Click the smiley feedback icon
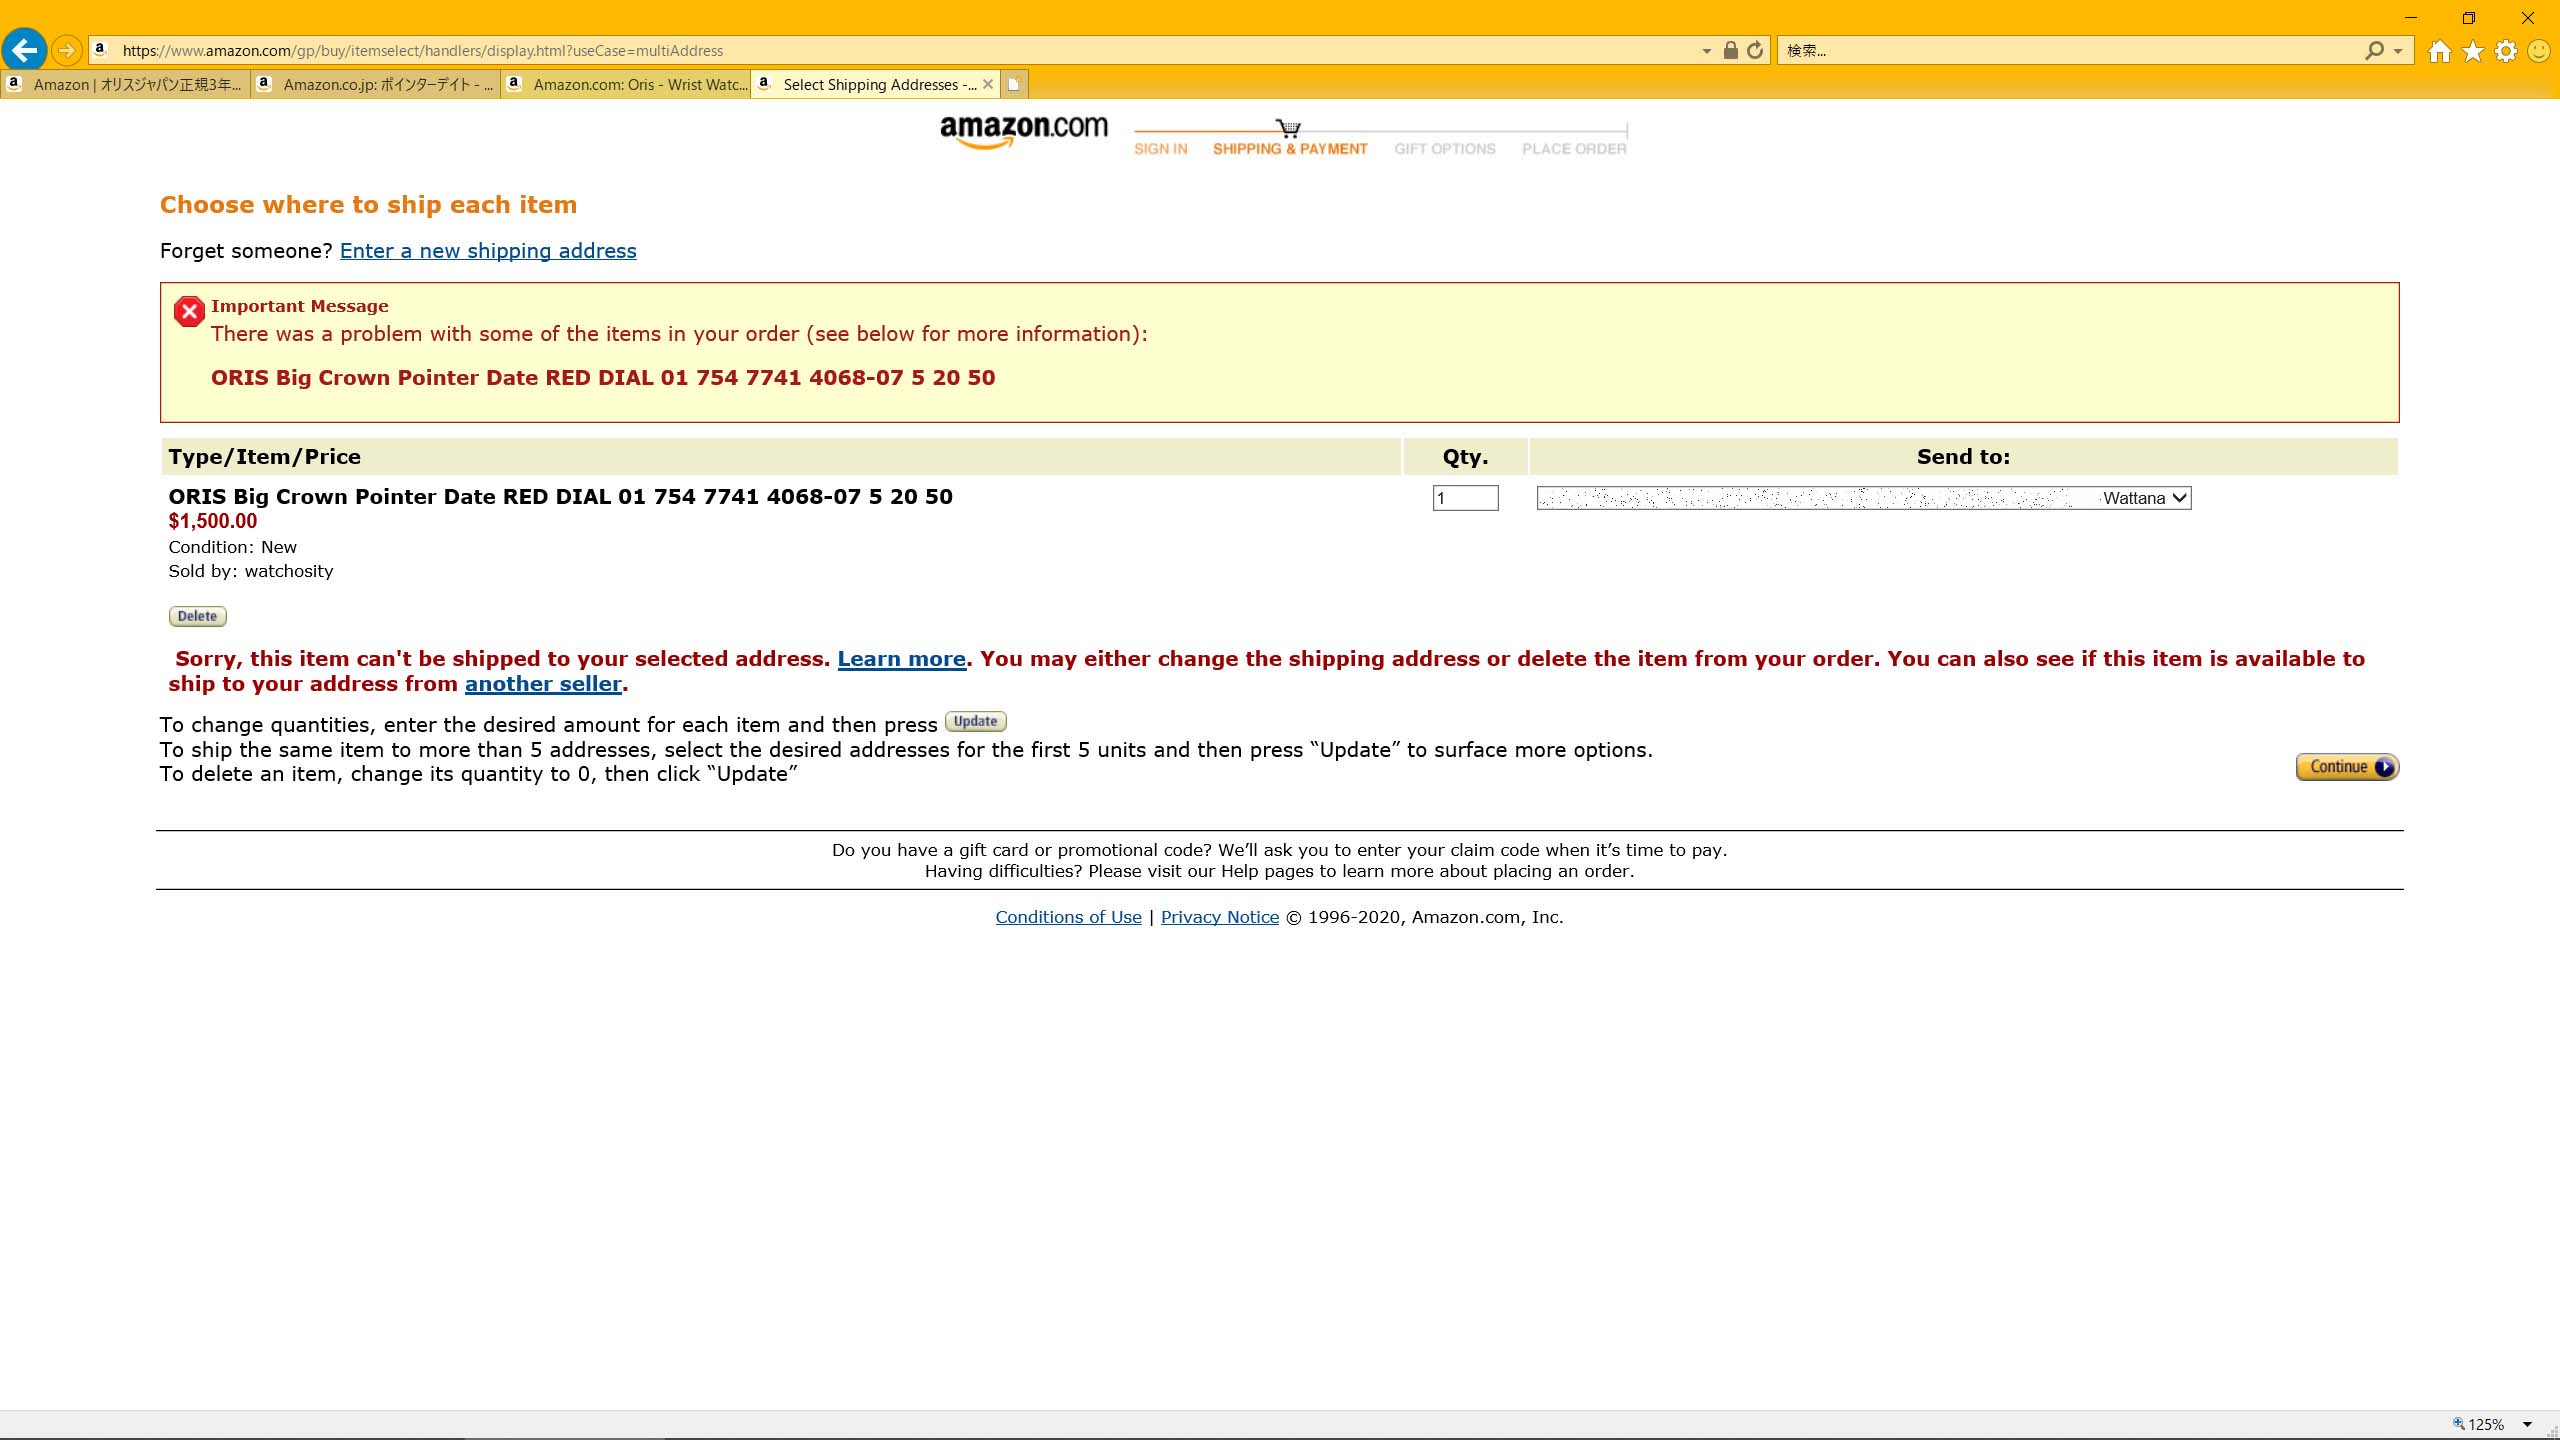2560x1440 pixels. click(2538, 51)
